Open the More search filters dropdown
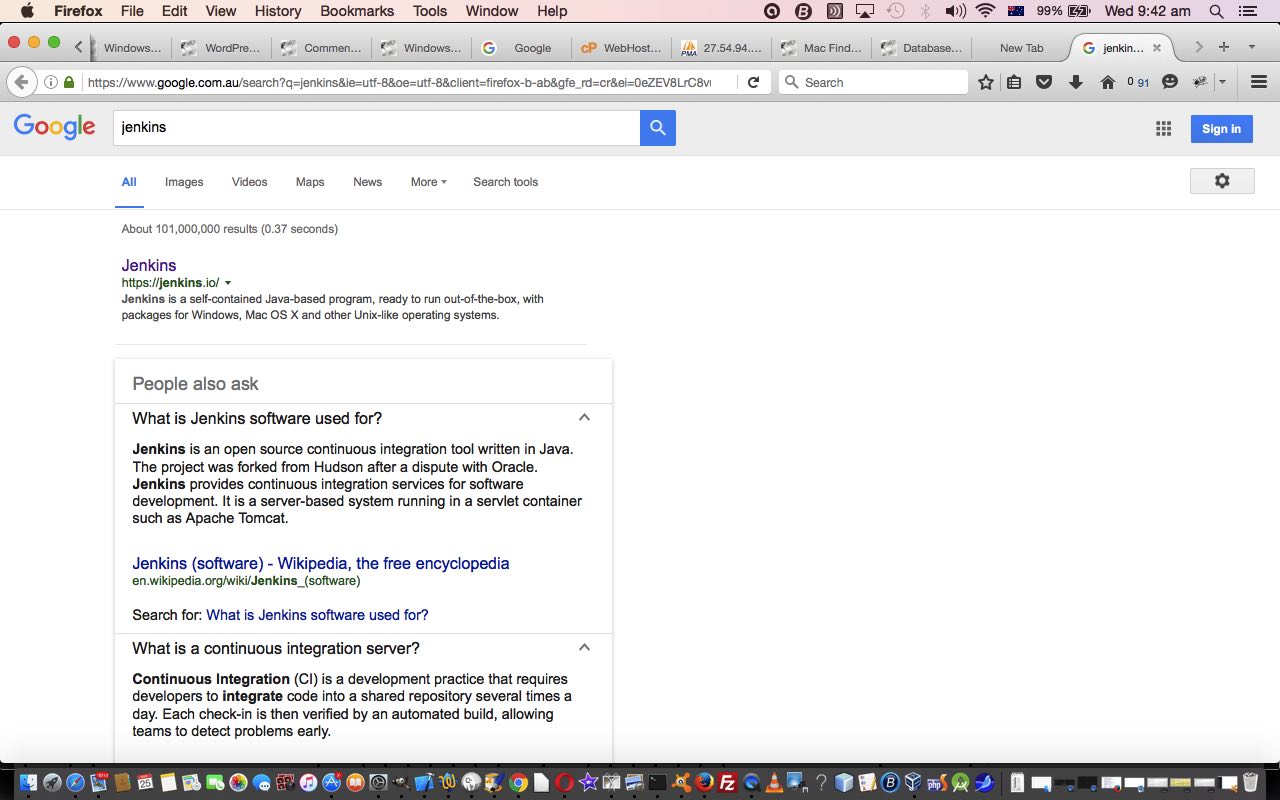The width and height of the screenshot is (1280, 800). coord(428,182)
